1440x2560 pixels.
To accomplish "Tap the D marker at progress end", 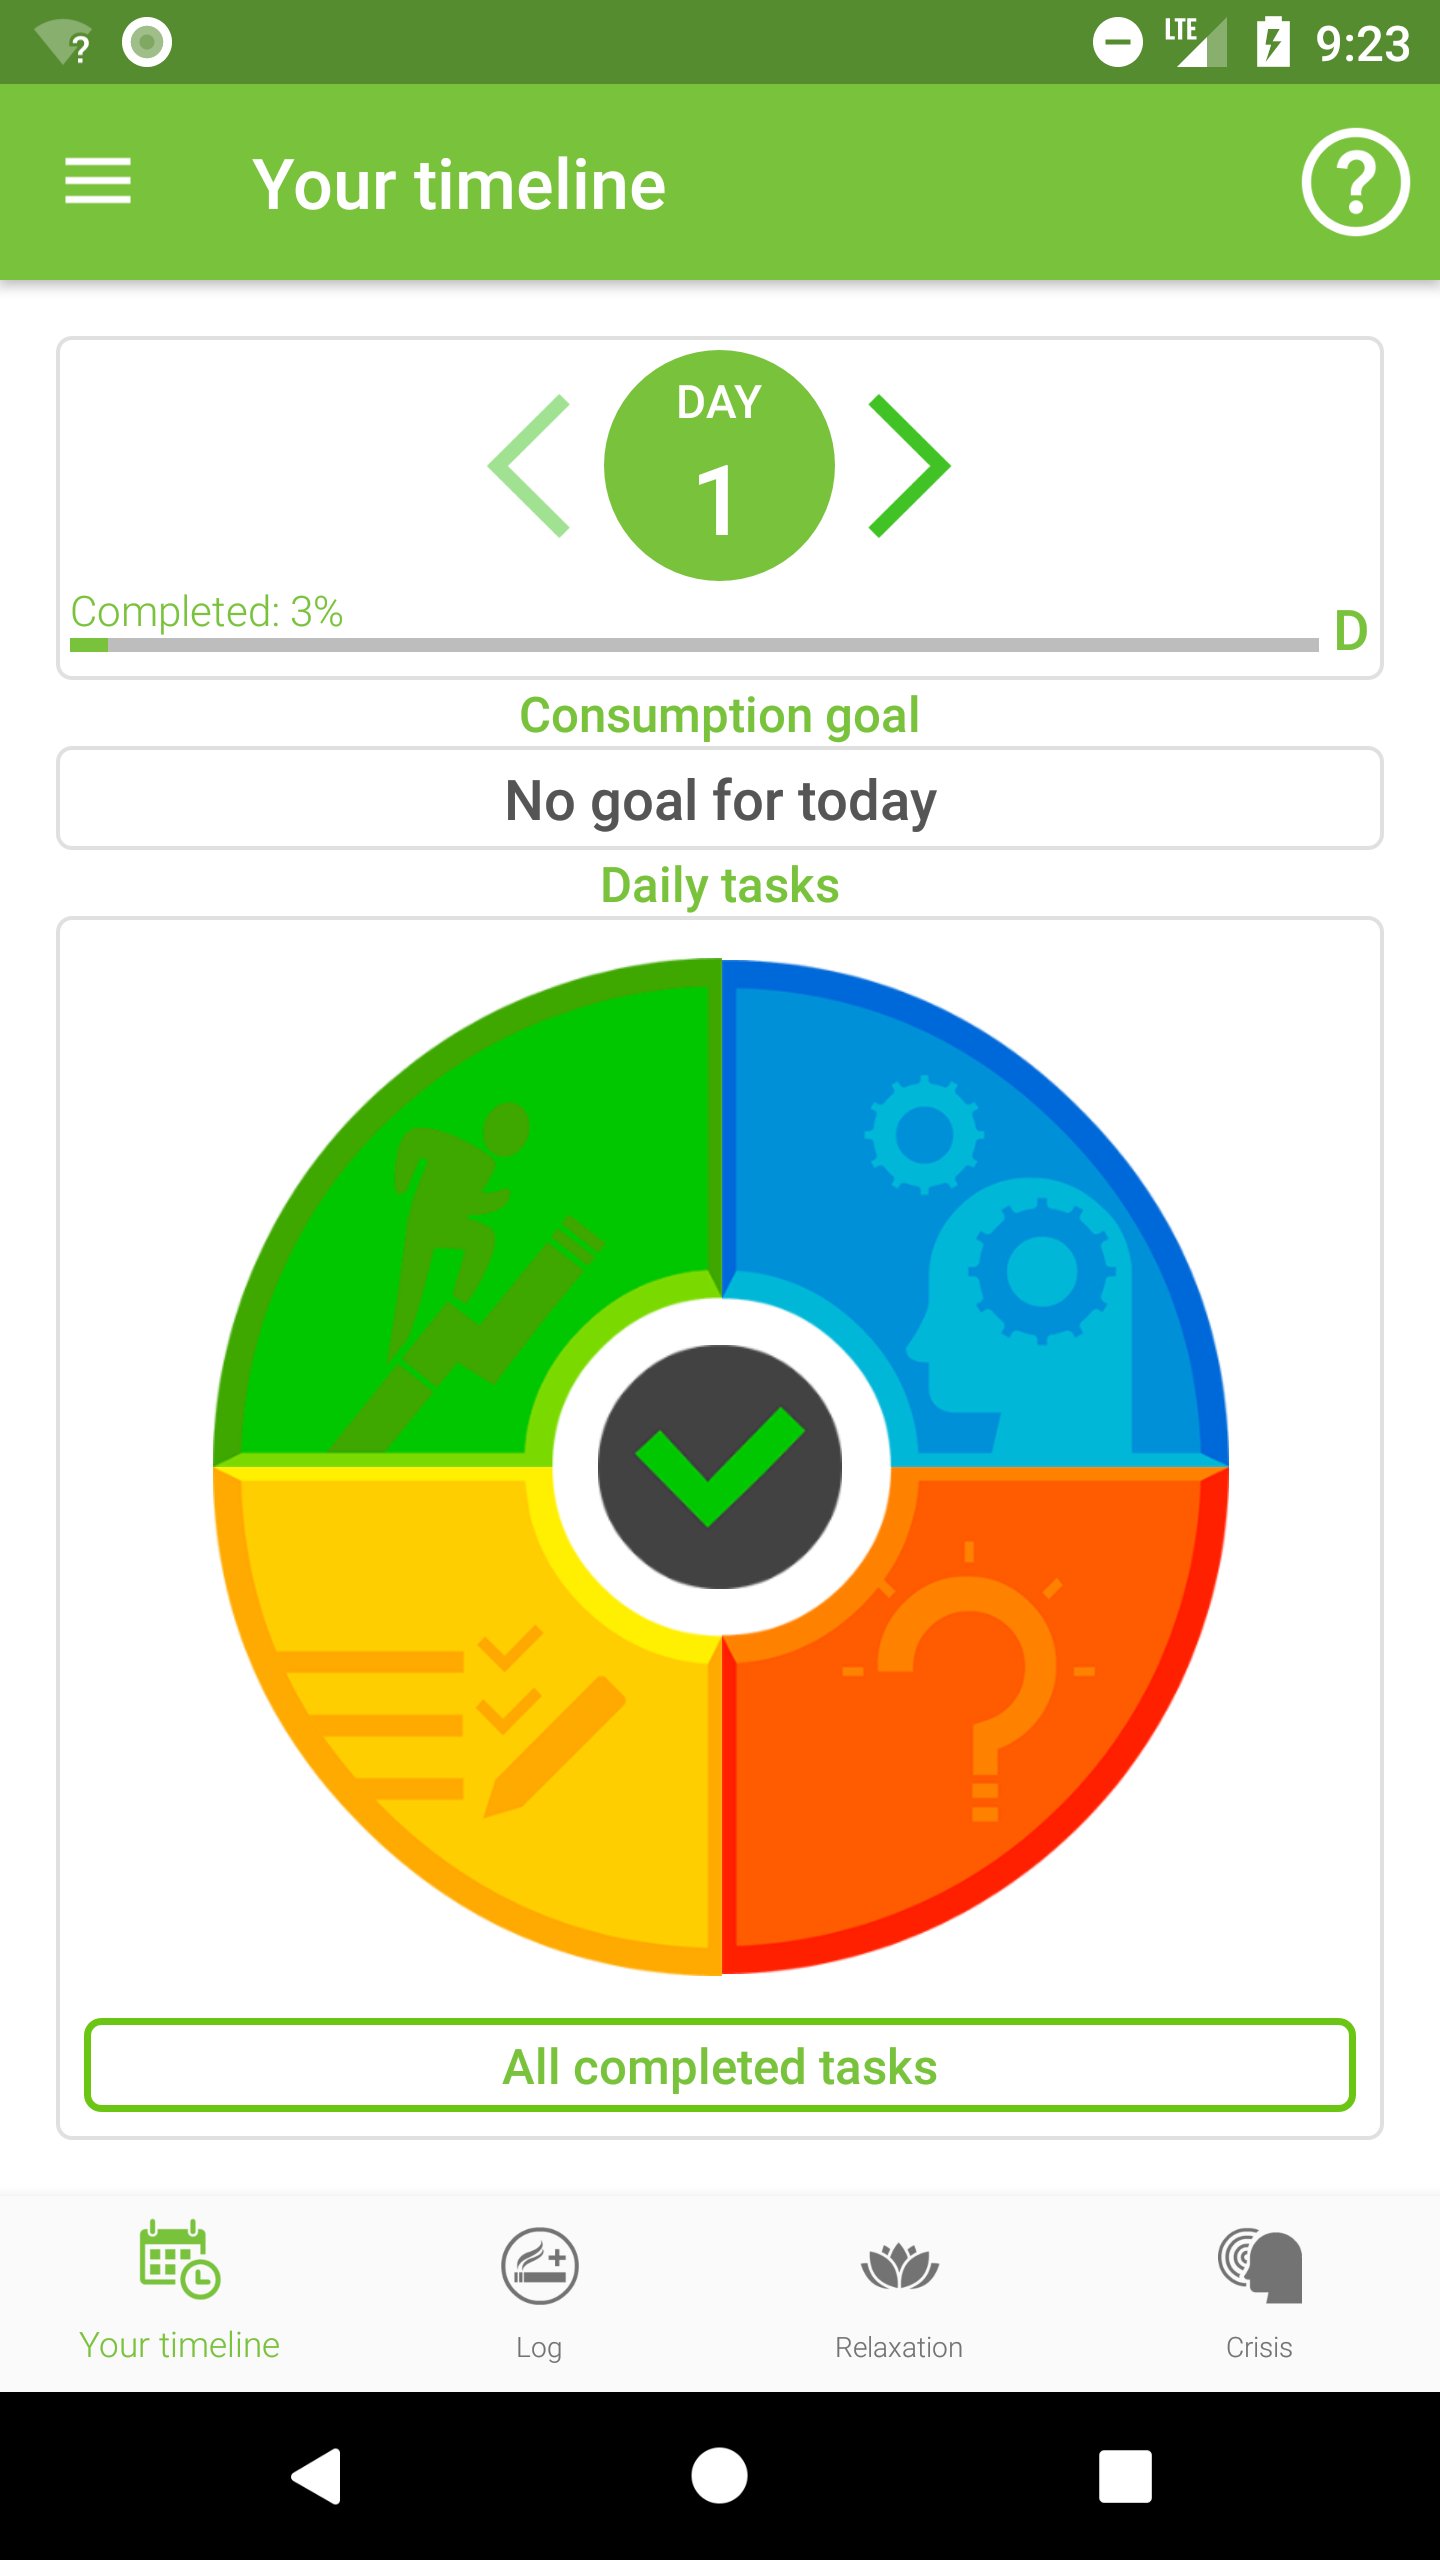I will pyautogui.click(x=1351, y=631).
